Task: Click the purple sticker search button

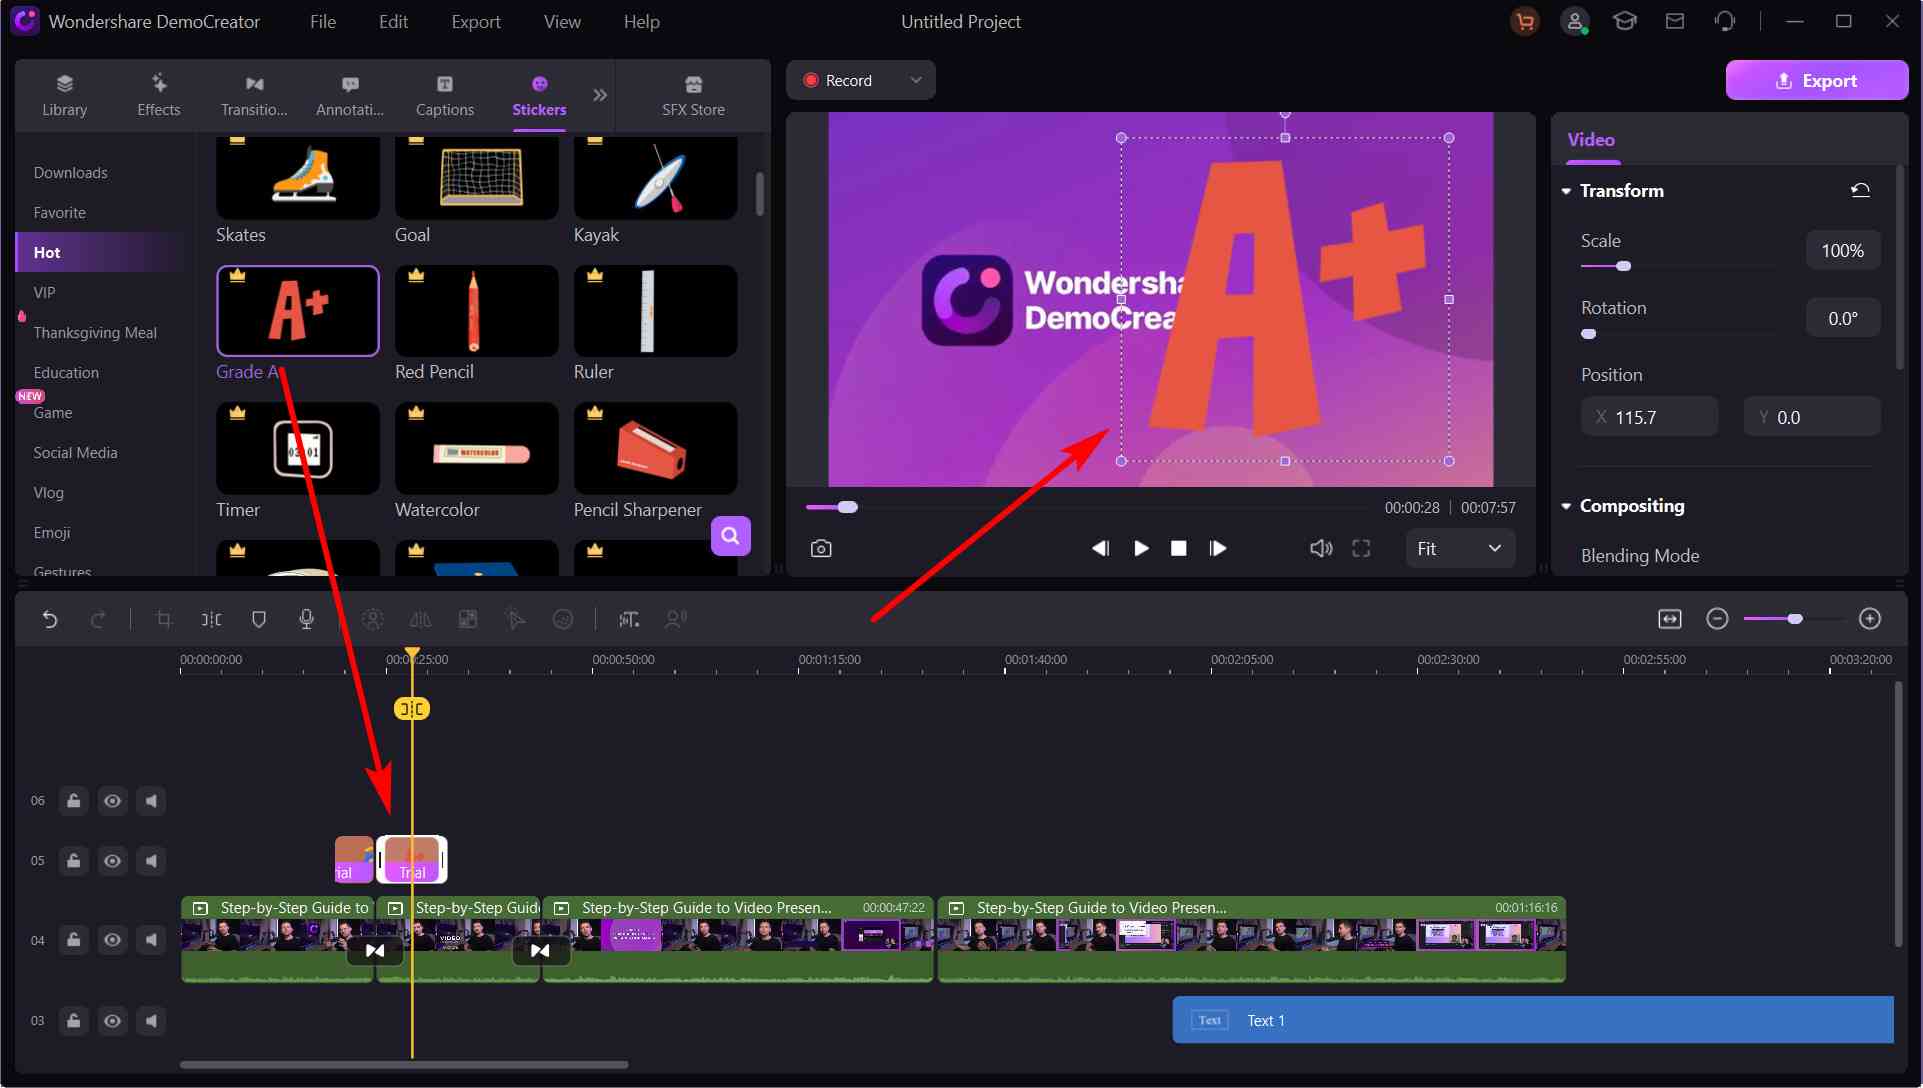Action: click(x=730, y=536)
